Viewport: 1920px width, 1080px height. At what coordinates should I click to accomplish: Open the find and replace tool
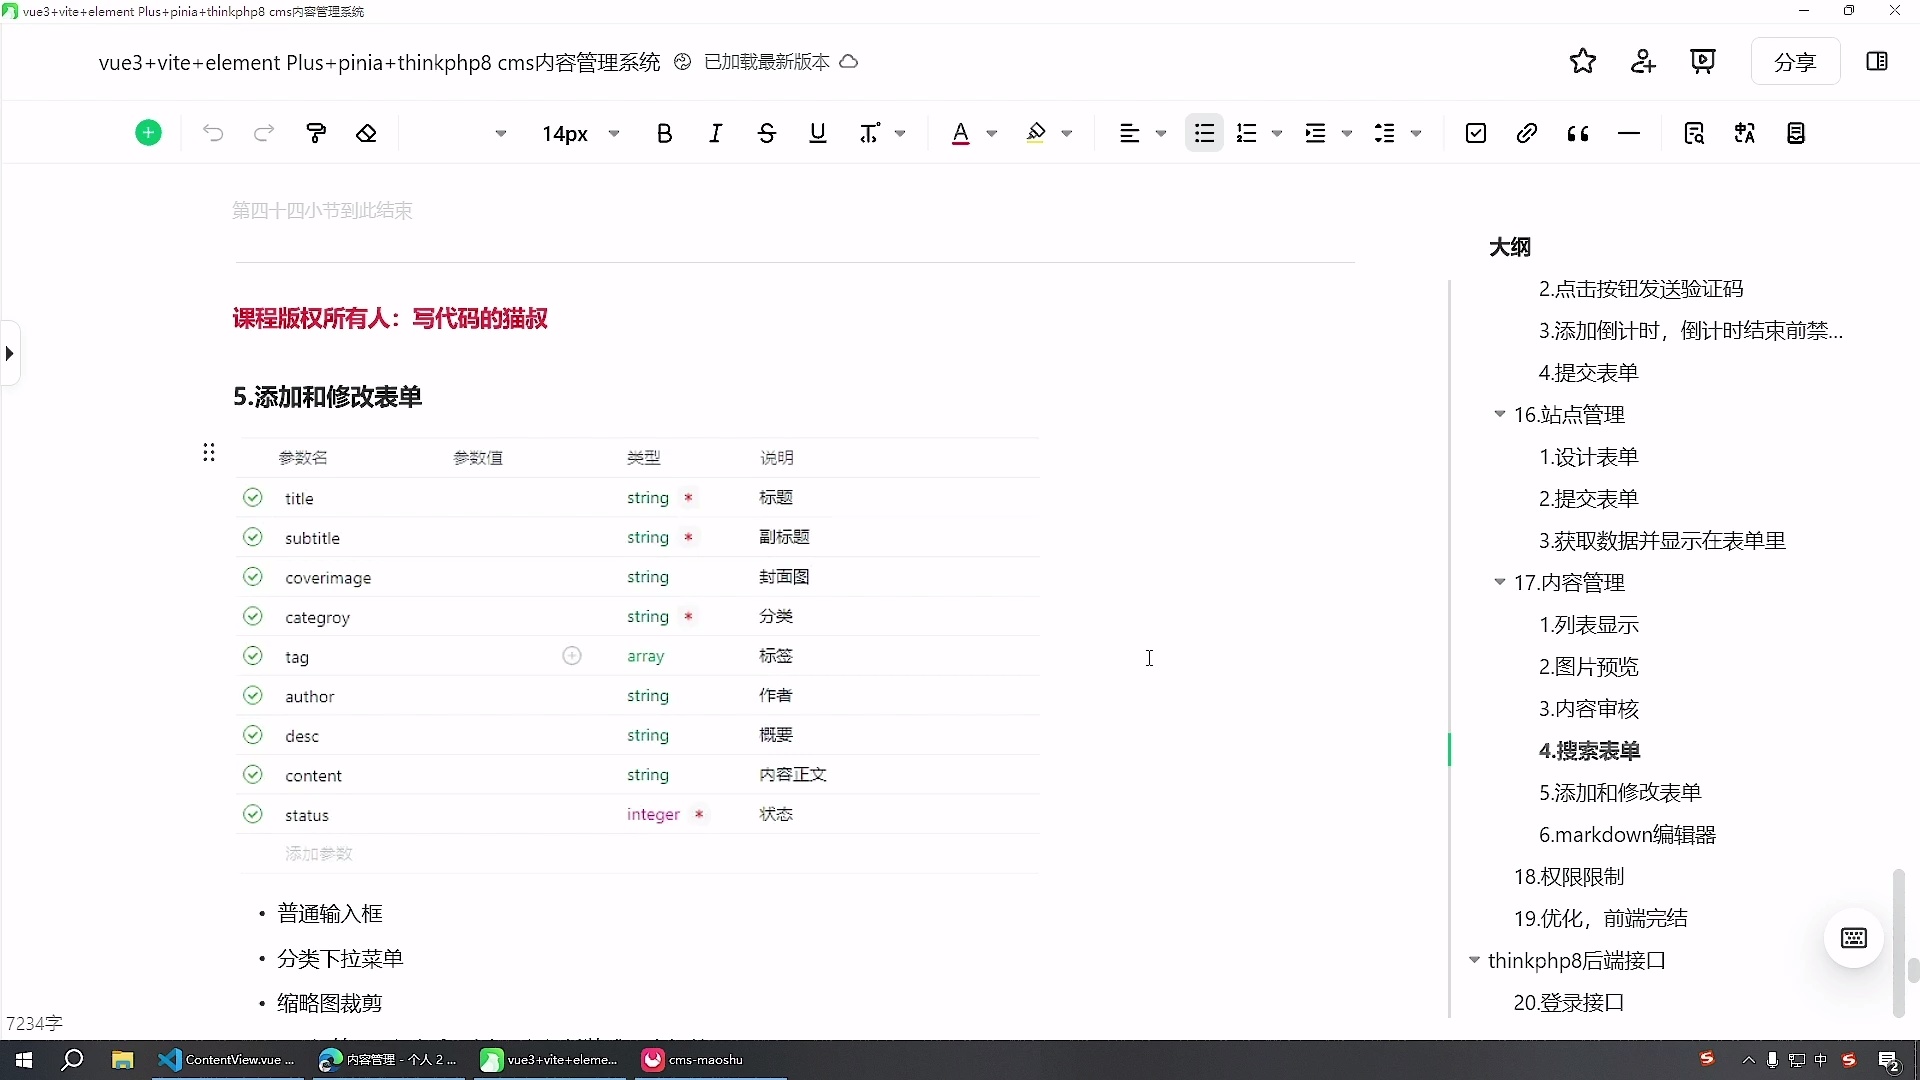point(1695,133)
